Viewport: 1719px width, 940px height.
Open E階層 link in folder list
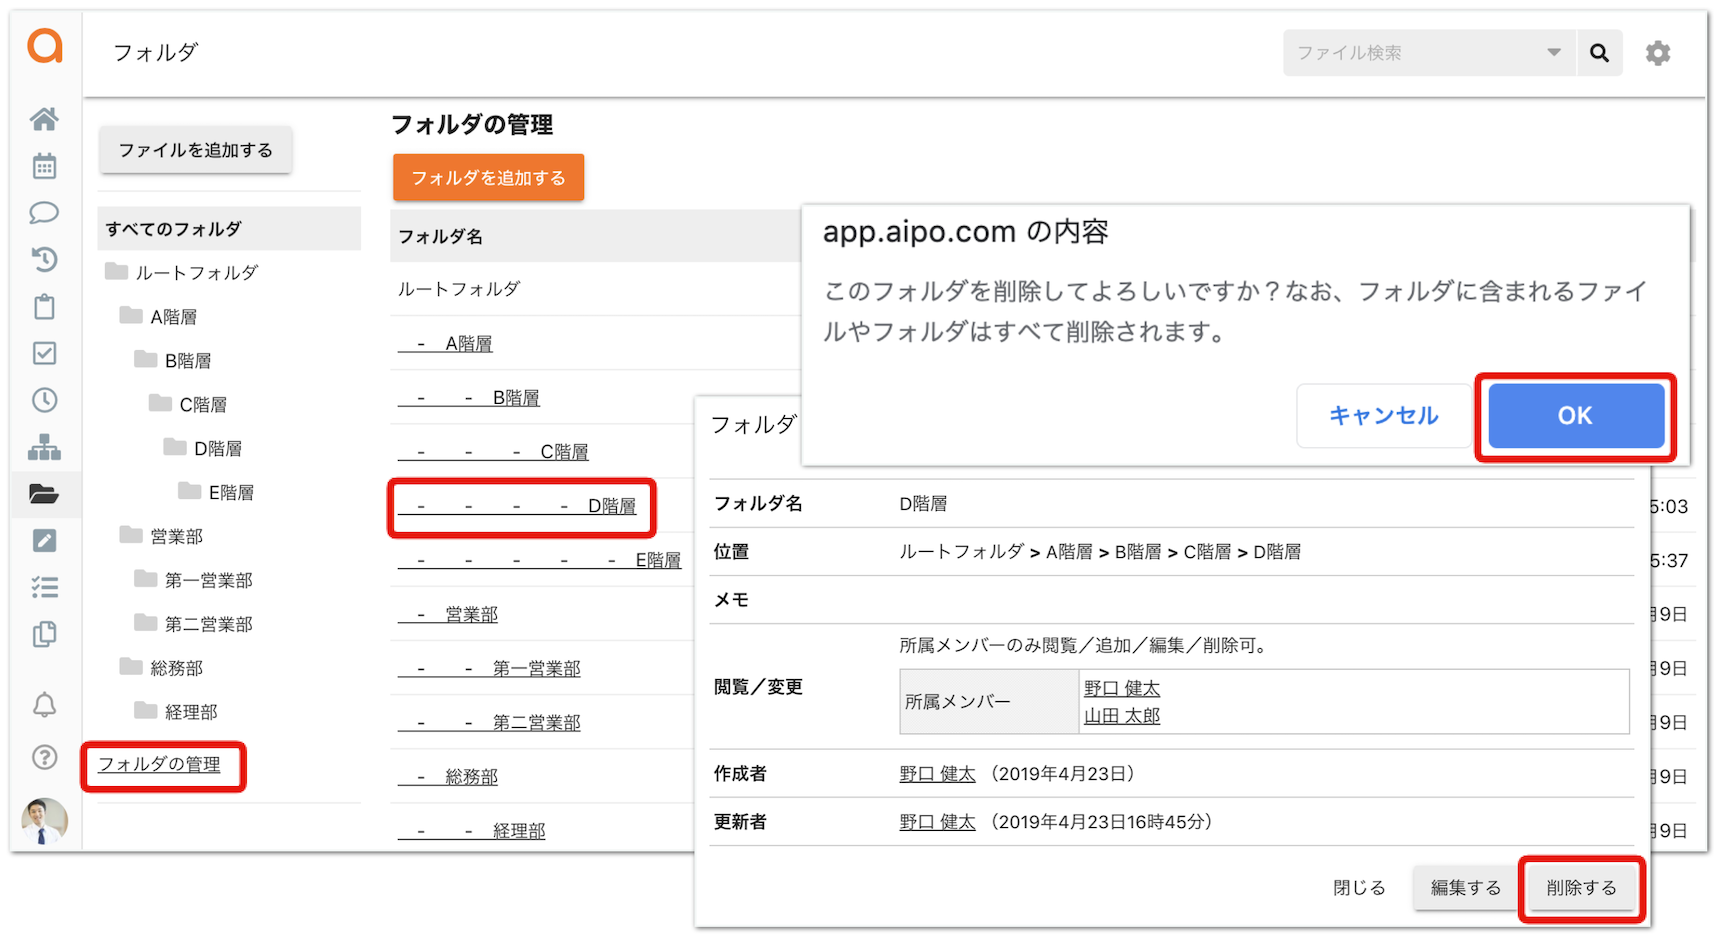(539, 560)
